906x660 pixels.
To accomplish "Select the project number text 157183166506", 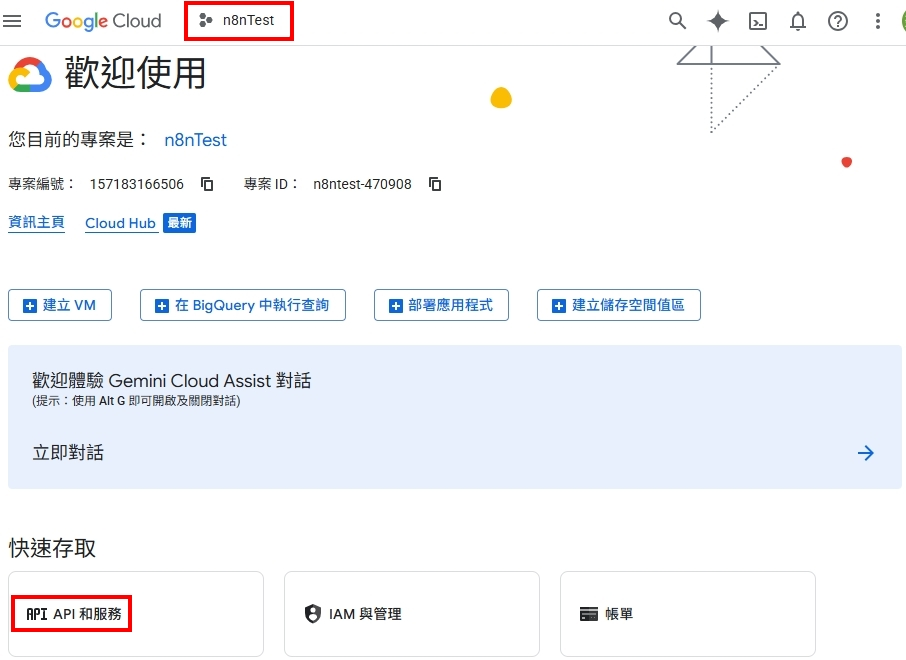I will click(136, 184).
